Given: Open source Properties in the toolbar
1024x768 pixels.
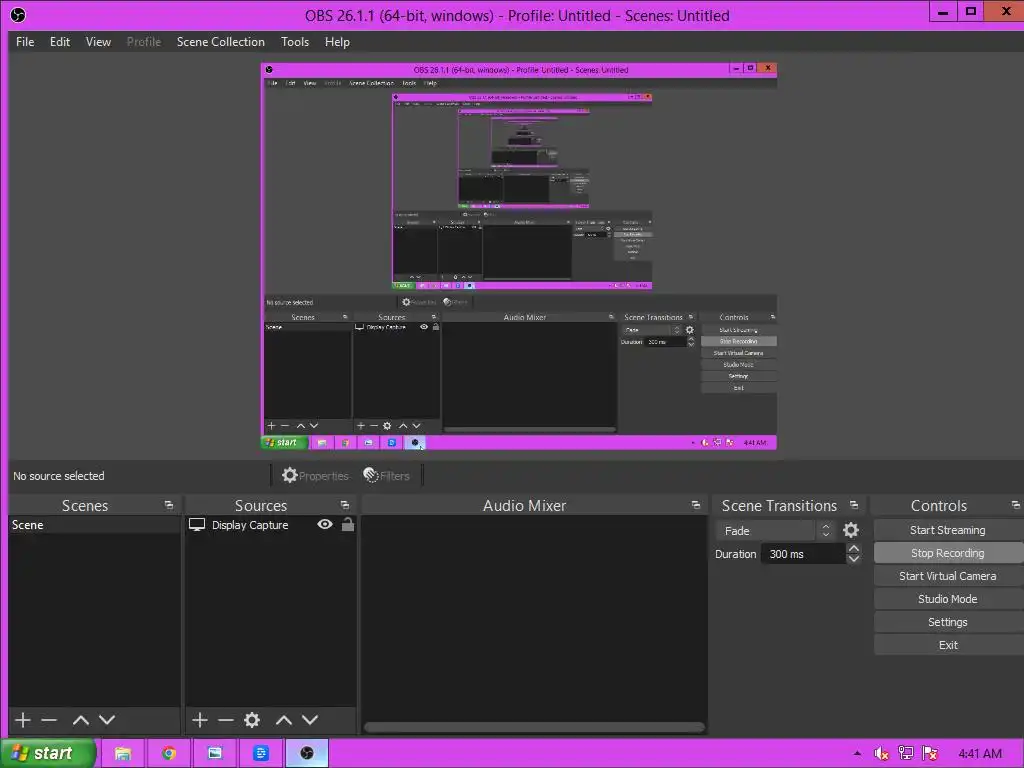Looking at the screenshot, I should [315, 475].
